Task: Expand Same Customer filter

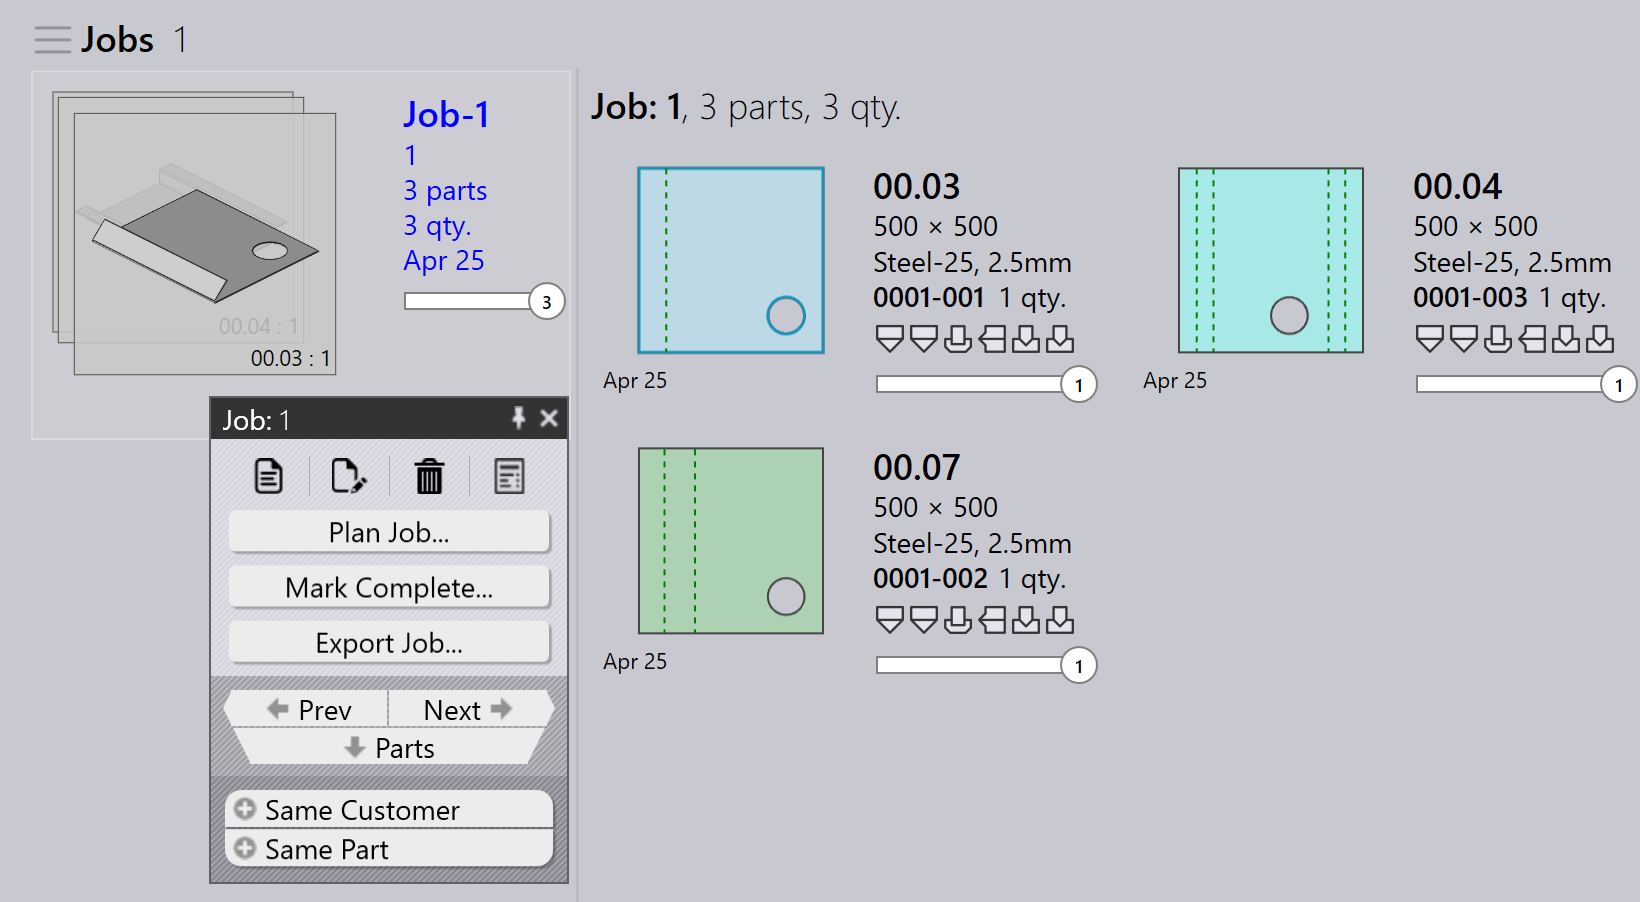Action: (x=389, y=809)
